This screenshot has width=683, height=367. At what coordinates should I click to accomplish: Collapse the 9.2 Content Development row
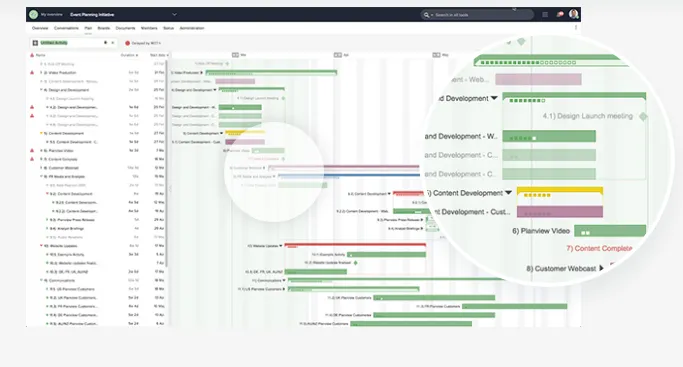pos(47,194)
